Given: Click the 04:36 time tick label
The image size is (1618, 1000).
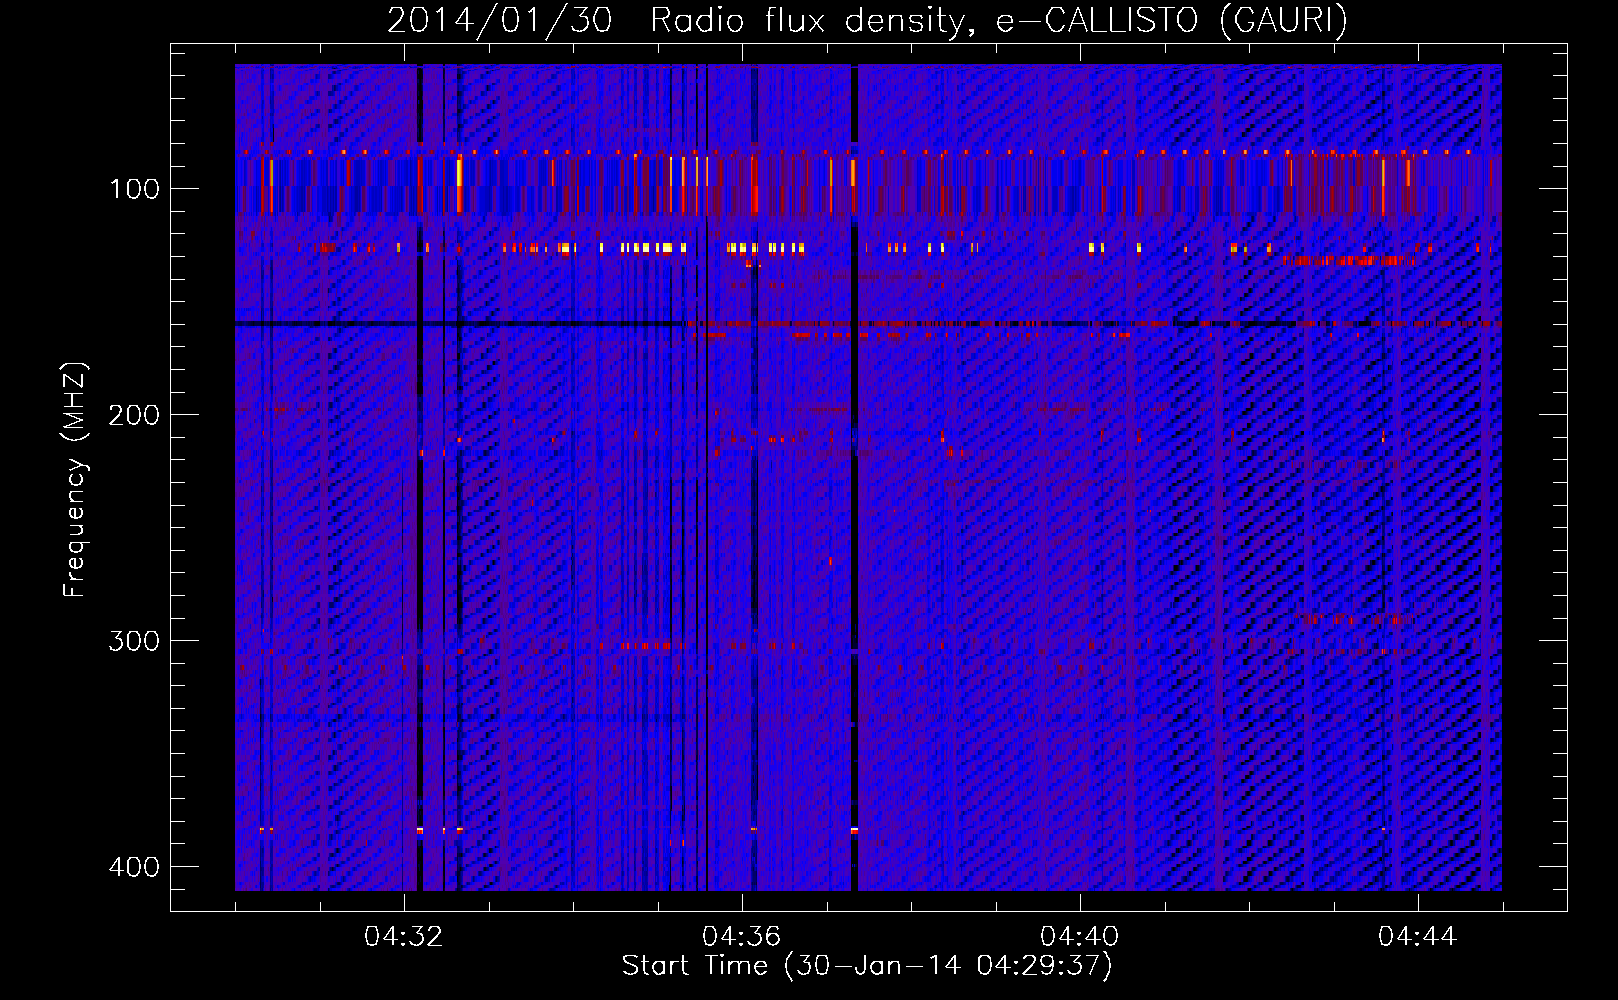Looking at the screenshot, I should click(742, 937).
